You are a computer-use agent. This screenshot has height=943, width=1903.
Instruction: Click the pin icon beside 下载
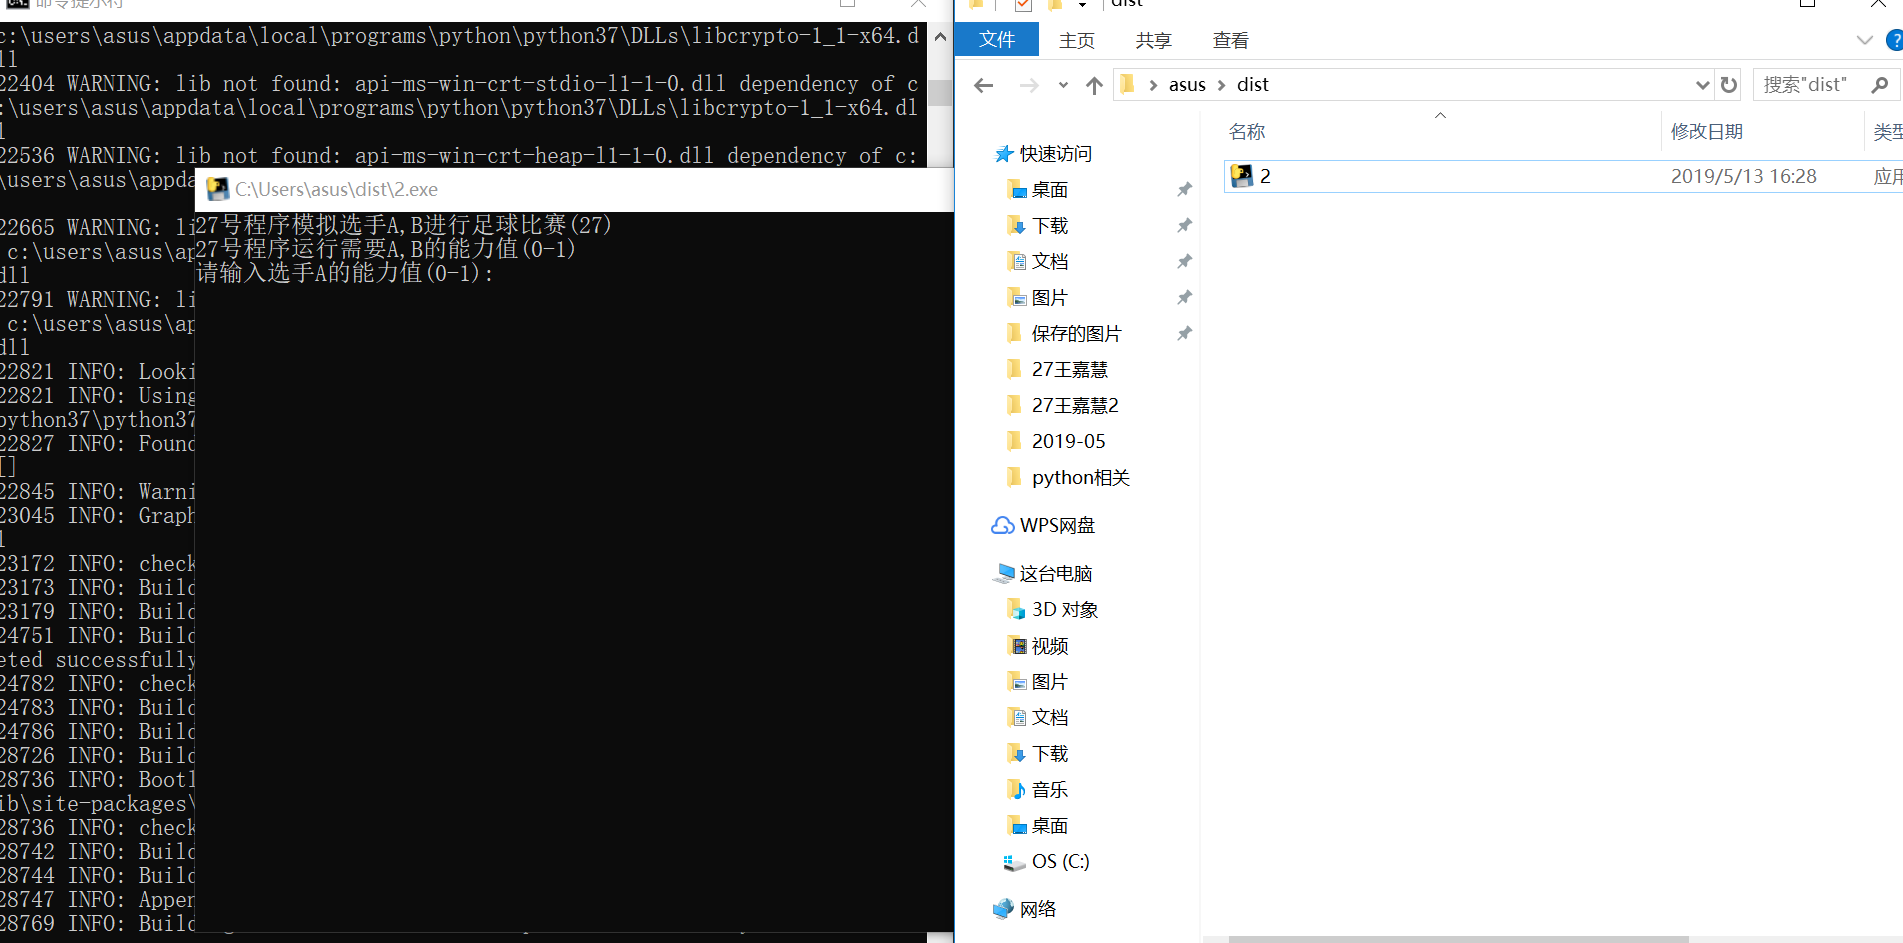click(1184, 226)
